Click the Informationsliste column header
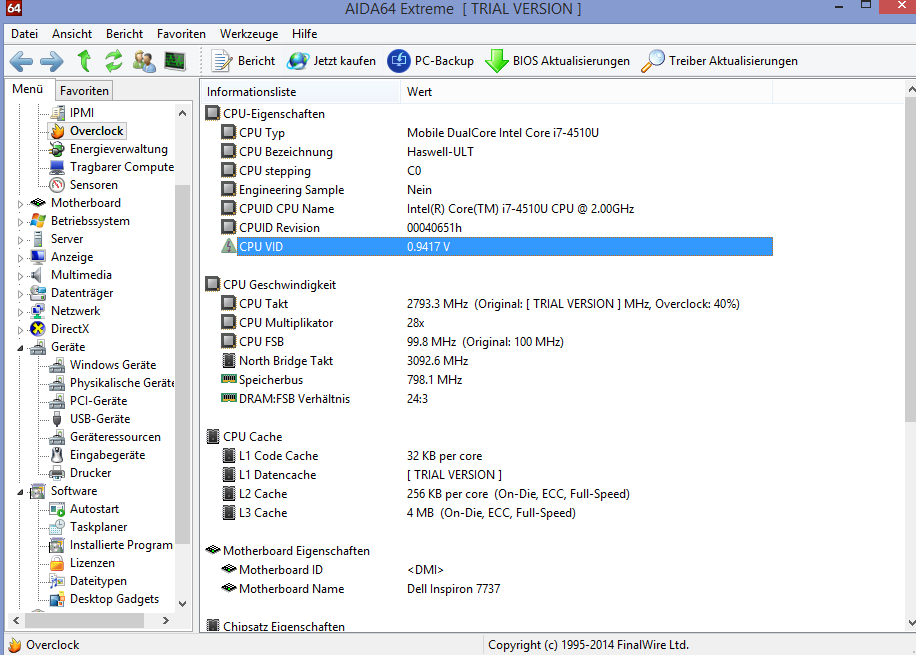Viewport: 916px width, 655px height. (x=301, y=92)
